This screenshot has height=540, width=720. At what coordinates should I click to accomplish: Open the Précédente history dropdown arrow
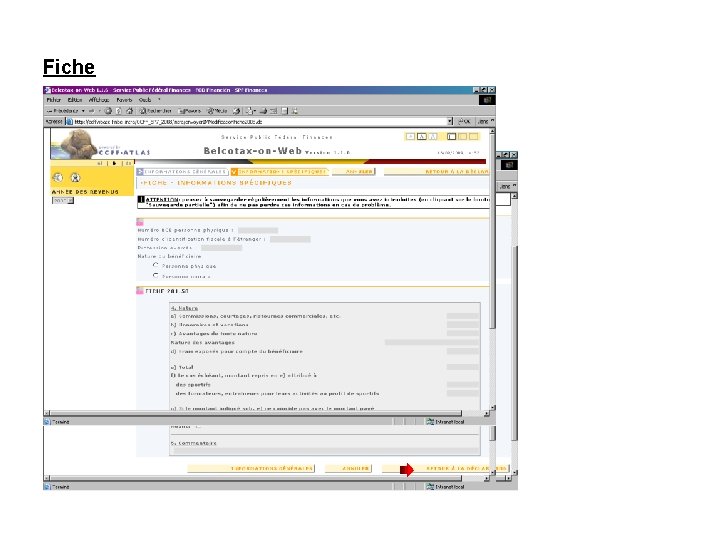click(x=83, y=111)
